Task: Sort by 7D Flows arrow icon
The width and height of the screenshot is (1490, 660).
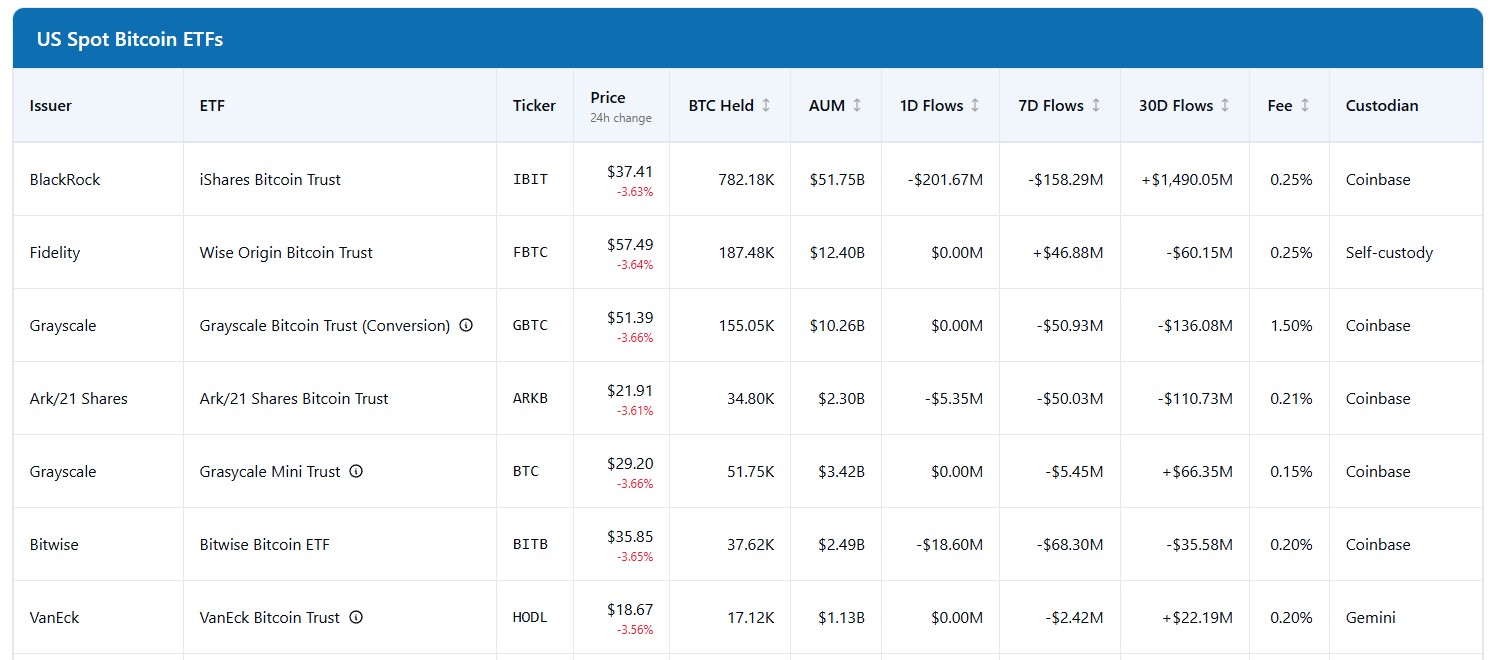Action: coord(1096,105)
